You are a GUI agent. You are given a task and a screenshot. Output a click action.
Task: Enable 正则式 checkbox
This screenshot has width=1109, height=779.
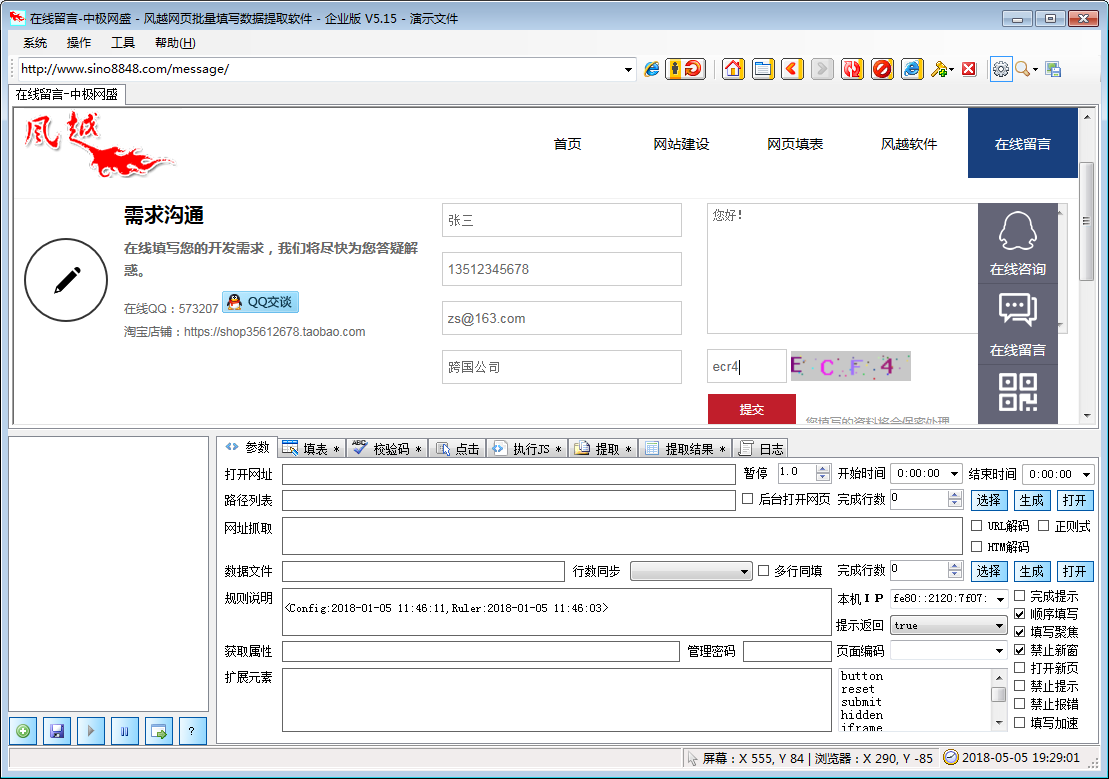1043,526
